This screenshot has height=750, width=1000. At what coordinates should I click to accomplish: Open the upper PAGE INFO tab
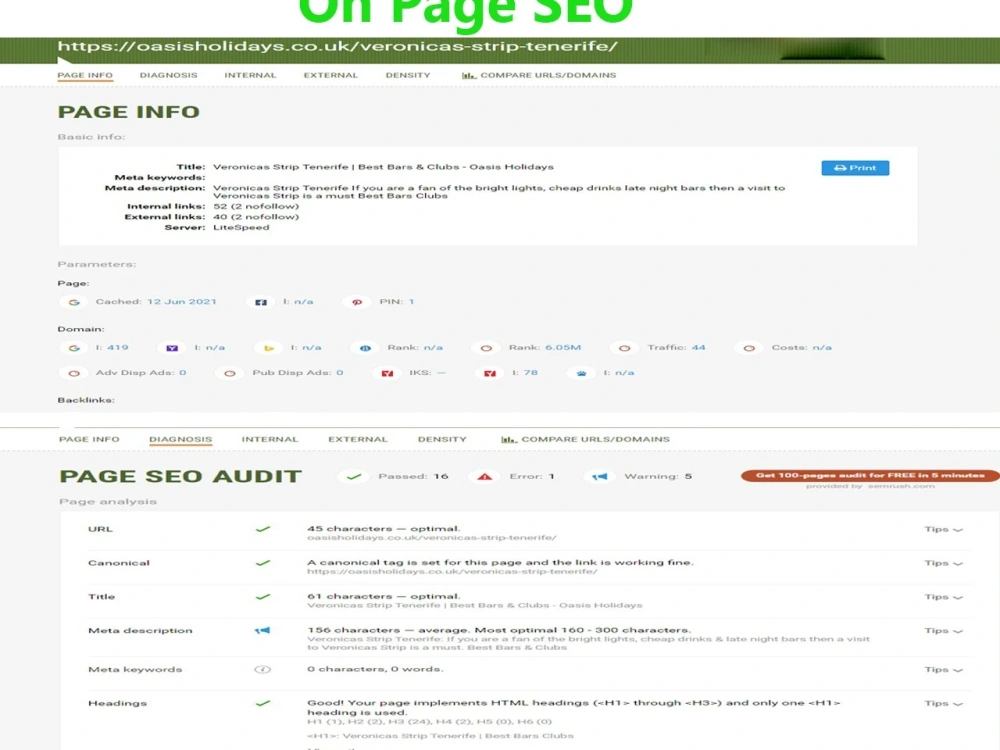pyautogui.click(x=85, y=75)
